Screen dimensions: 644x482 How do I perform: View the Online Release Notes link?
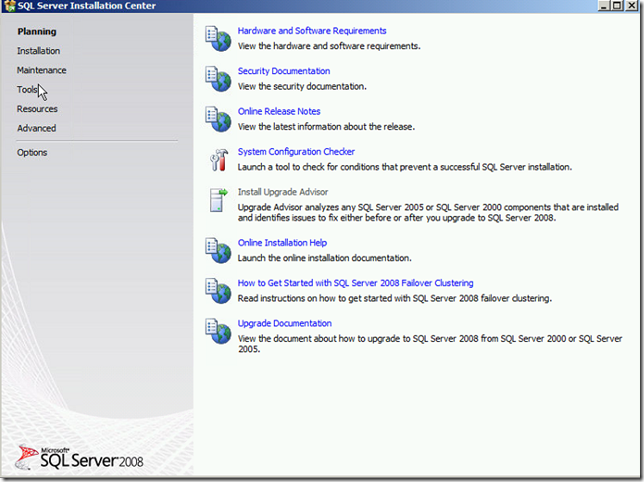click(x=279, y=111)
